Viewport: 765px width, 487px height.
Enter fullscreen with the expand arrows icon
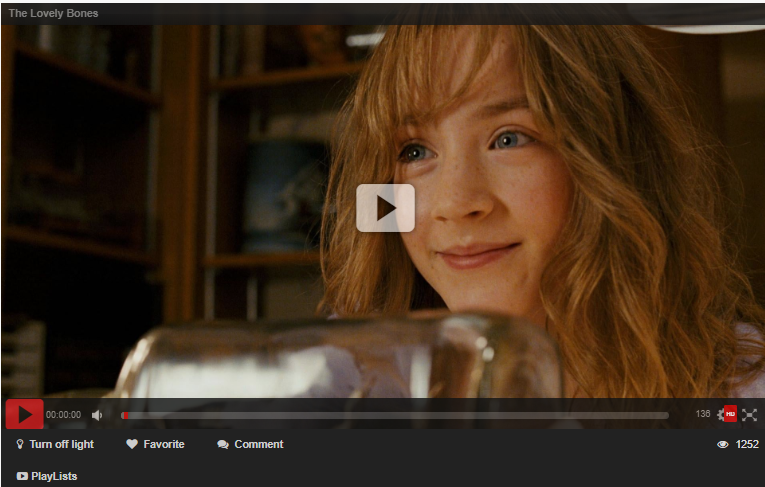coord(749,415)
